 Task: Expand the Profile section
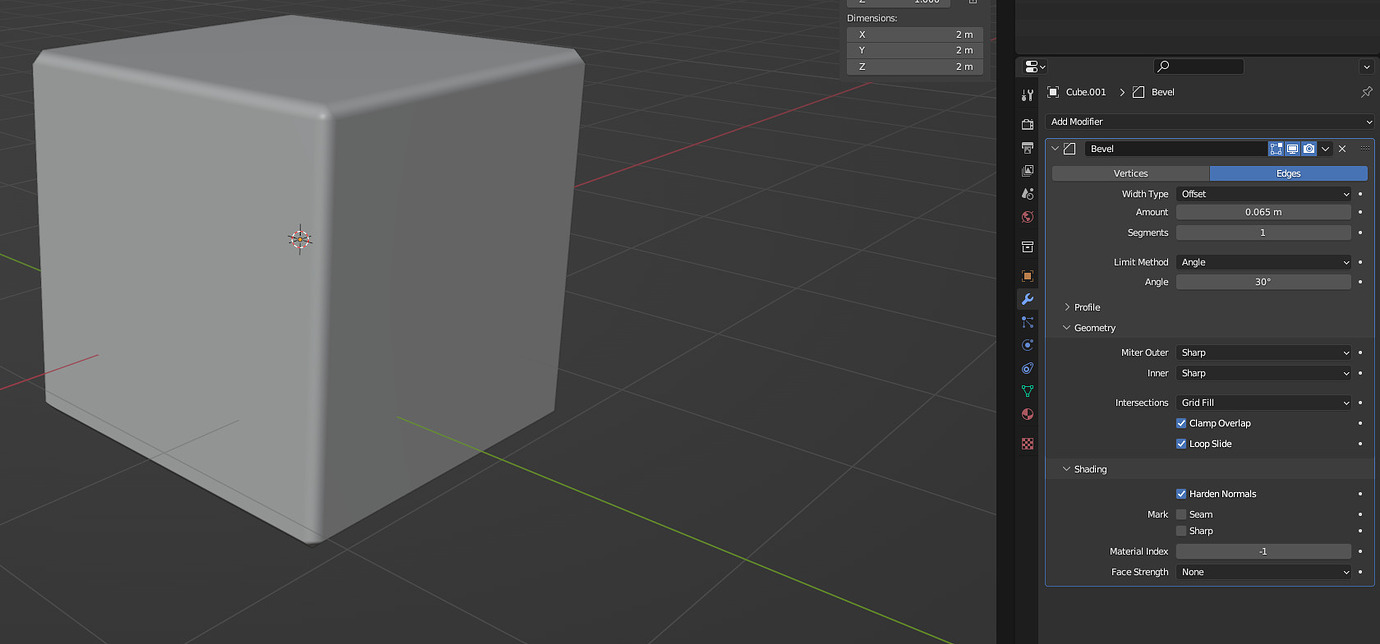[1083, 307]
